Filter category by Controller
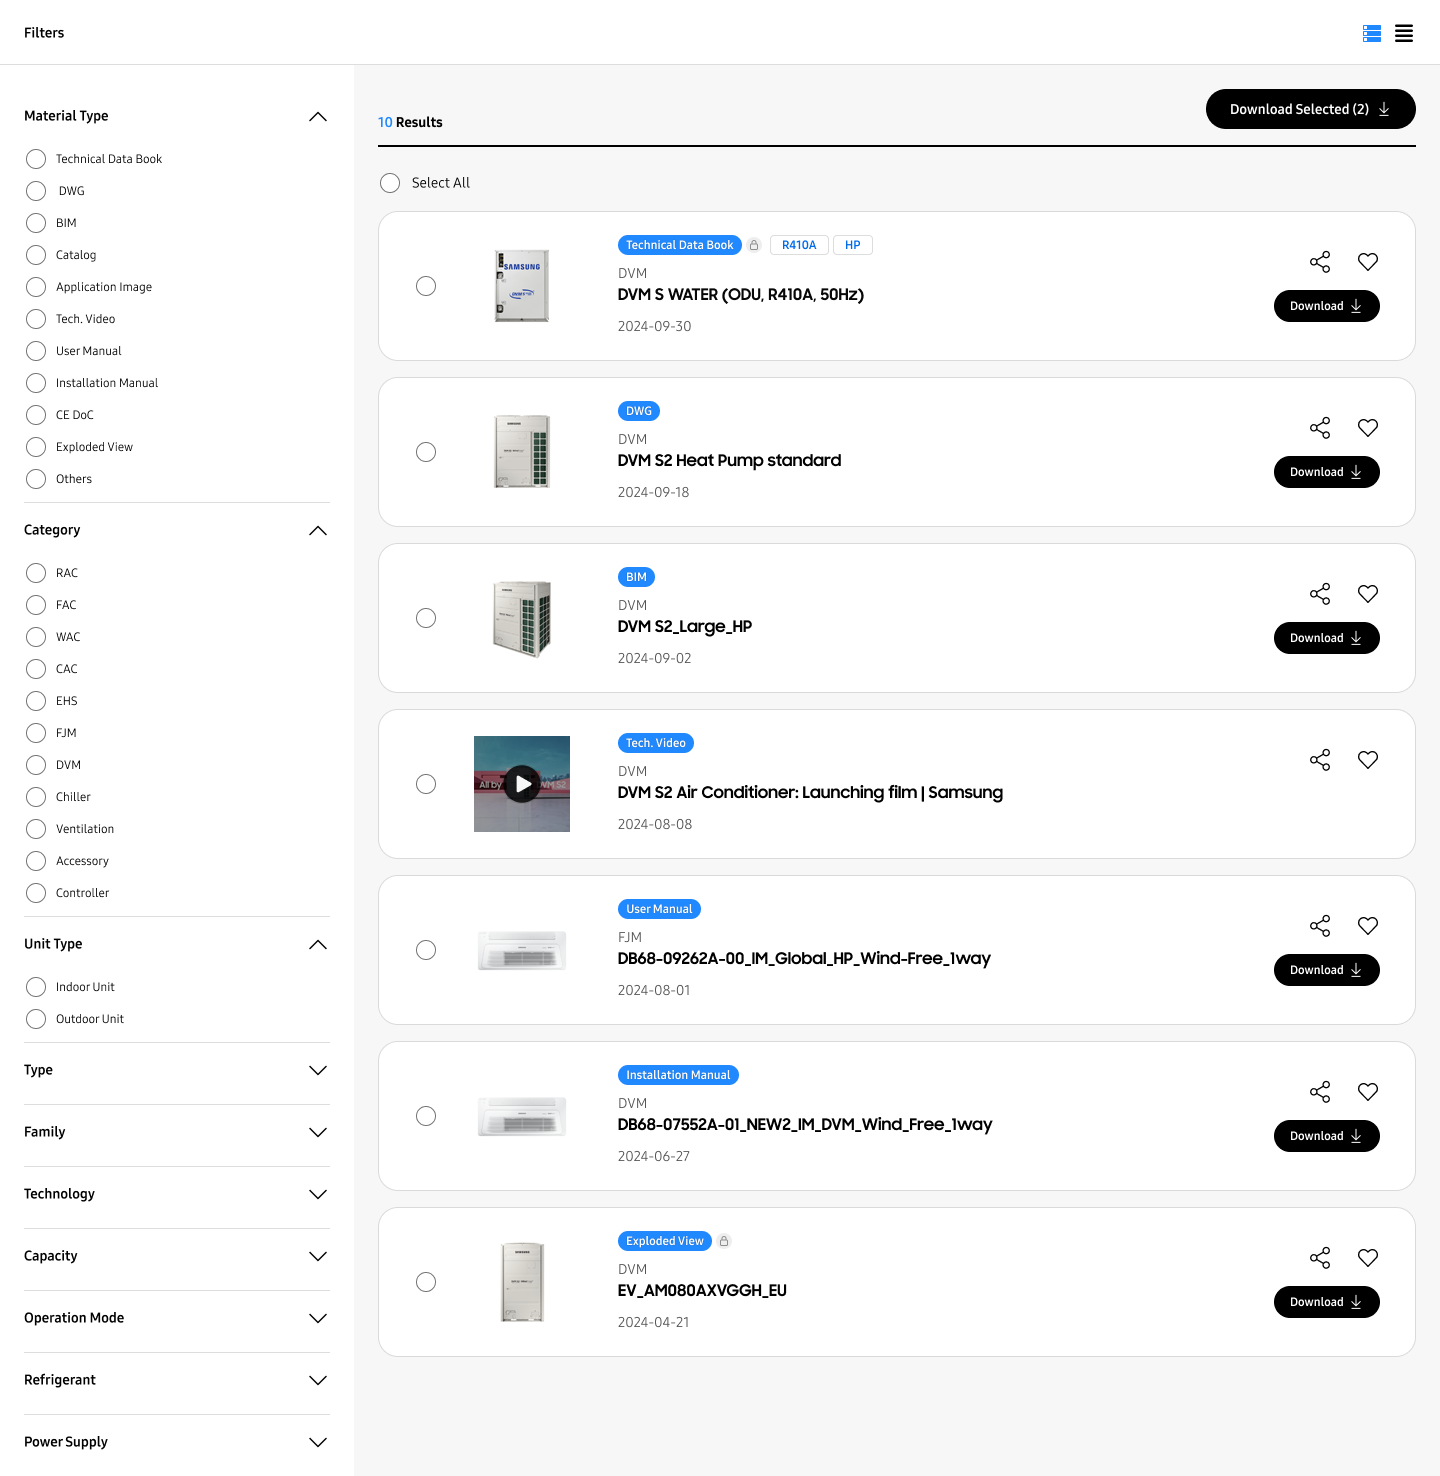Image resolution: width=1440 pixels, height=1476 pixels. (x=36, y=893)
